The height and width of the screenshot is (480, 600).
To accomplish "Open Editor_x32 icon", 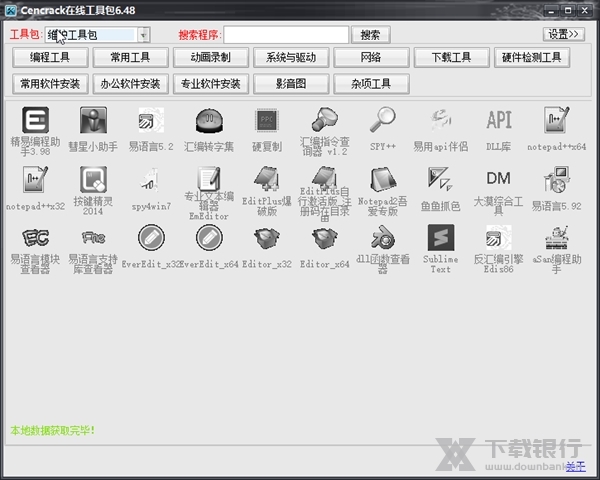I will click(267, 238).
